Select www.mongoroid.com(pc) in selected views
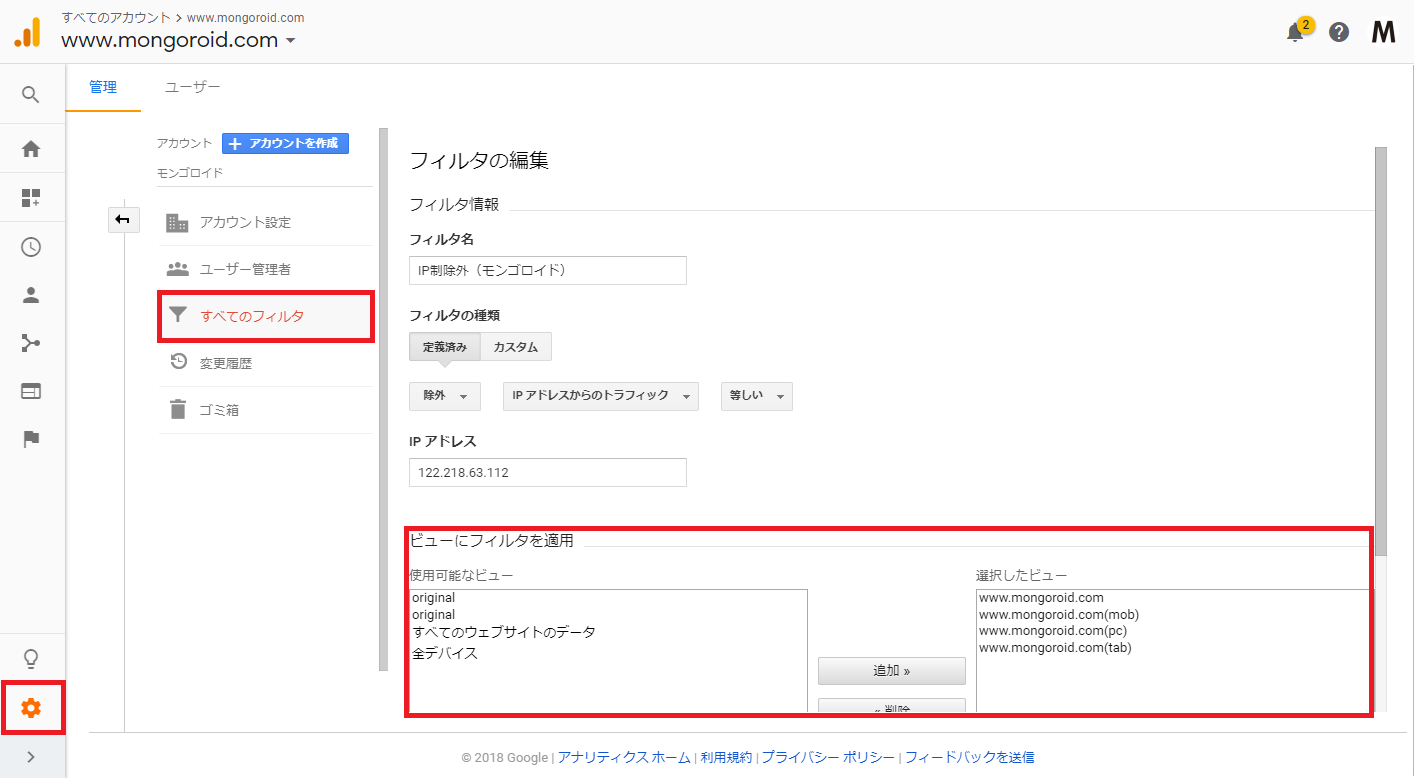This screenshot has height=778, width=1414. click(x=1053, y=631)
